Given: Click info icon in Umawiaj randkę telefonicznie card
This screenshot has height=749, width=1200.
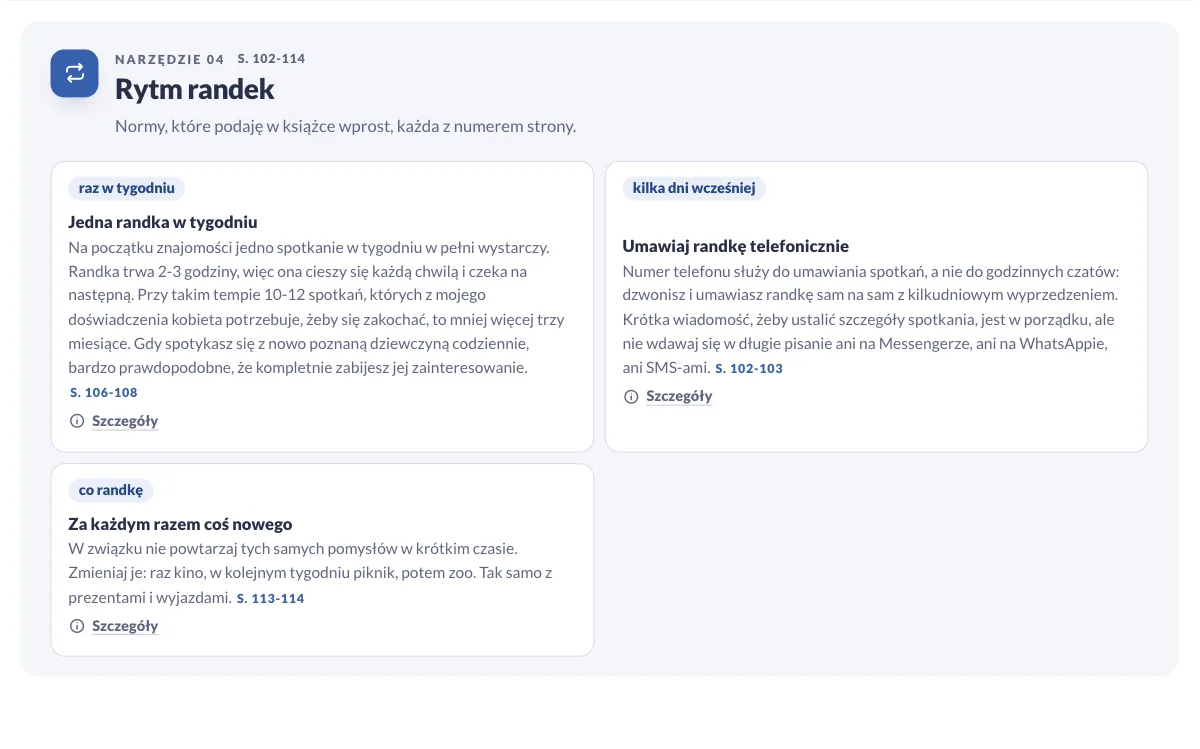Looking at the screenshot, I should (631, 396).
